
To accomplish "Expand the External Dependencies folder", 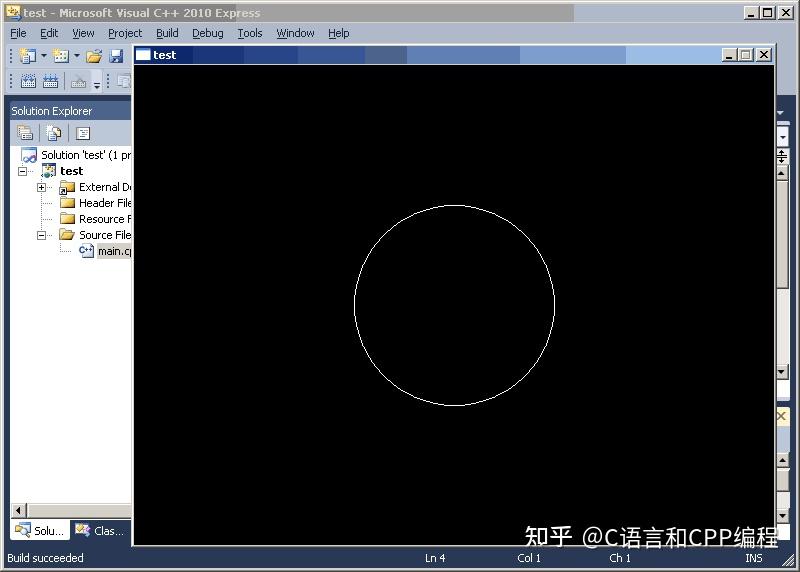I will pos(41,187).
